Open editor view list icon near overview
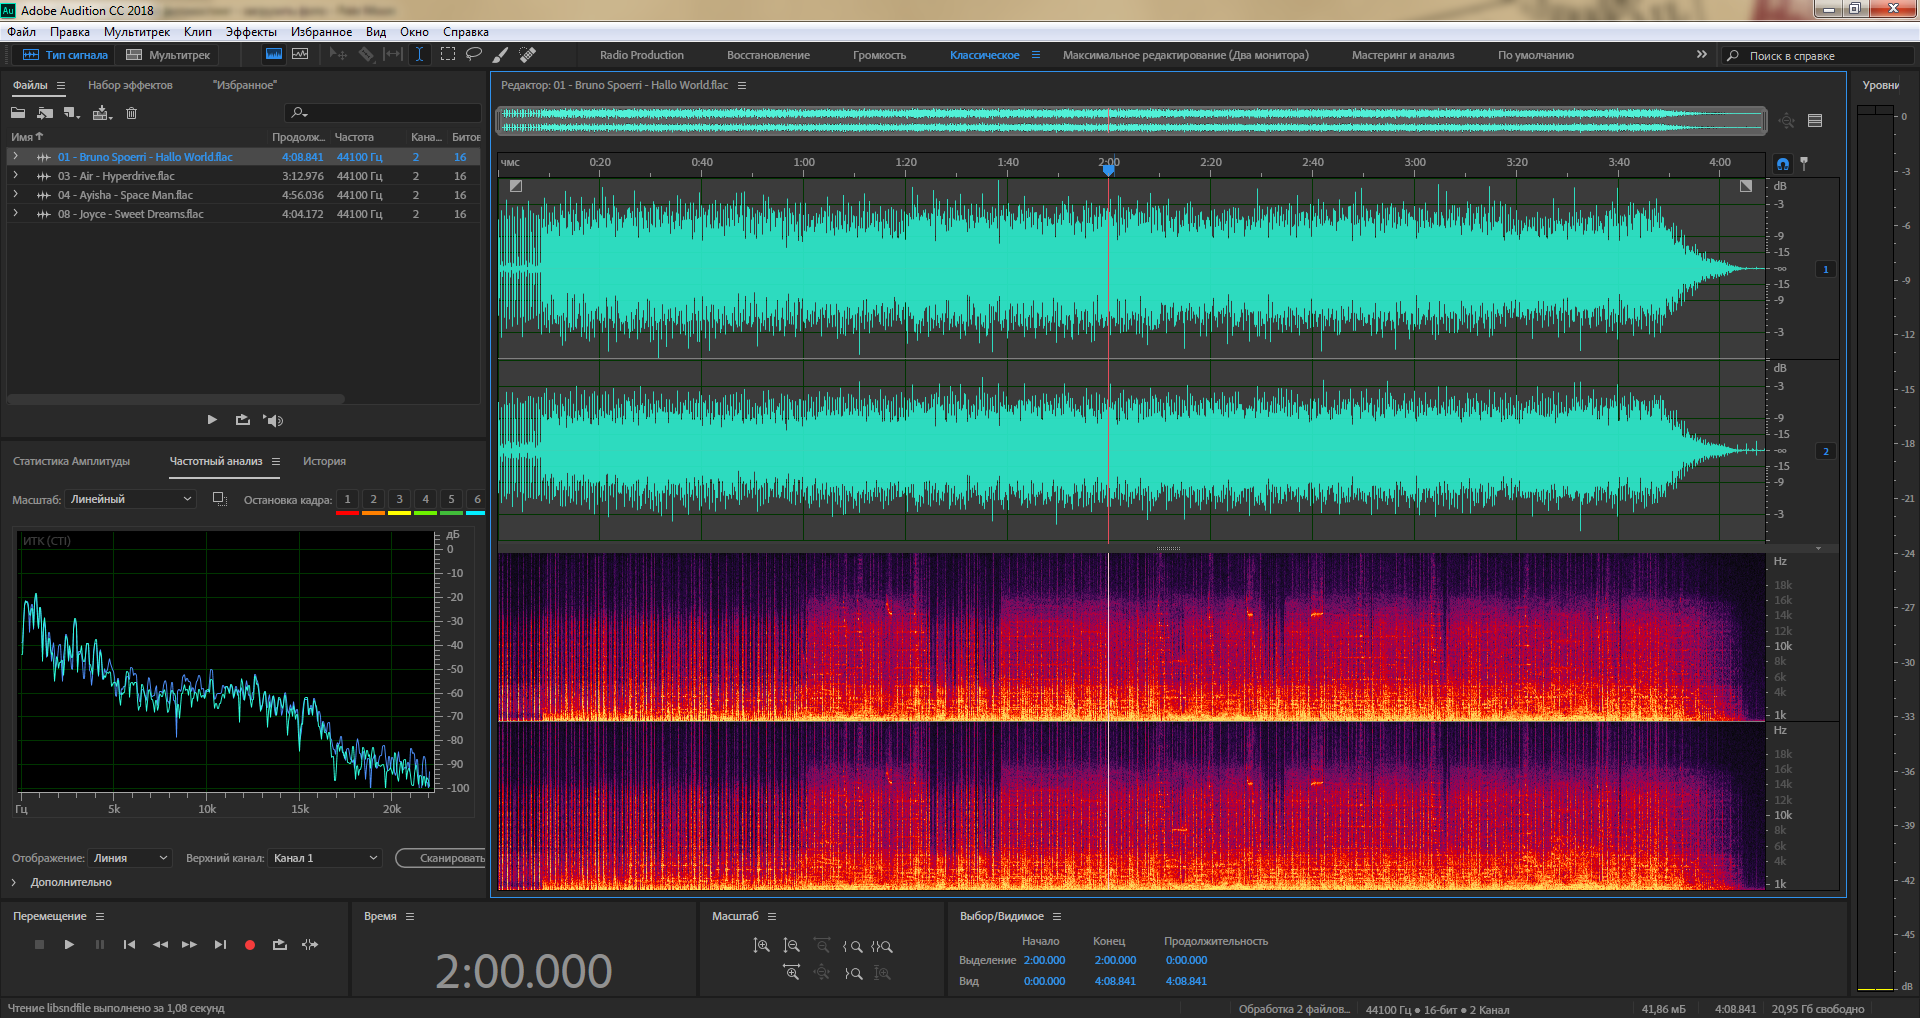The image size is (1920, 1018). (1815, 121)
